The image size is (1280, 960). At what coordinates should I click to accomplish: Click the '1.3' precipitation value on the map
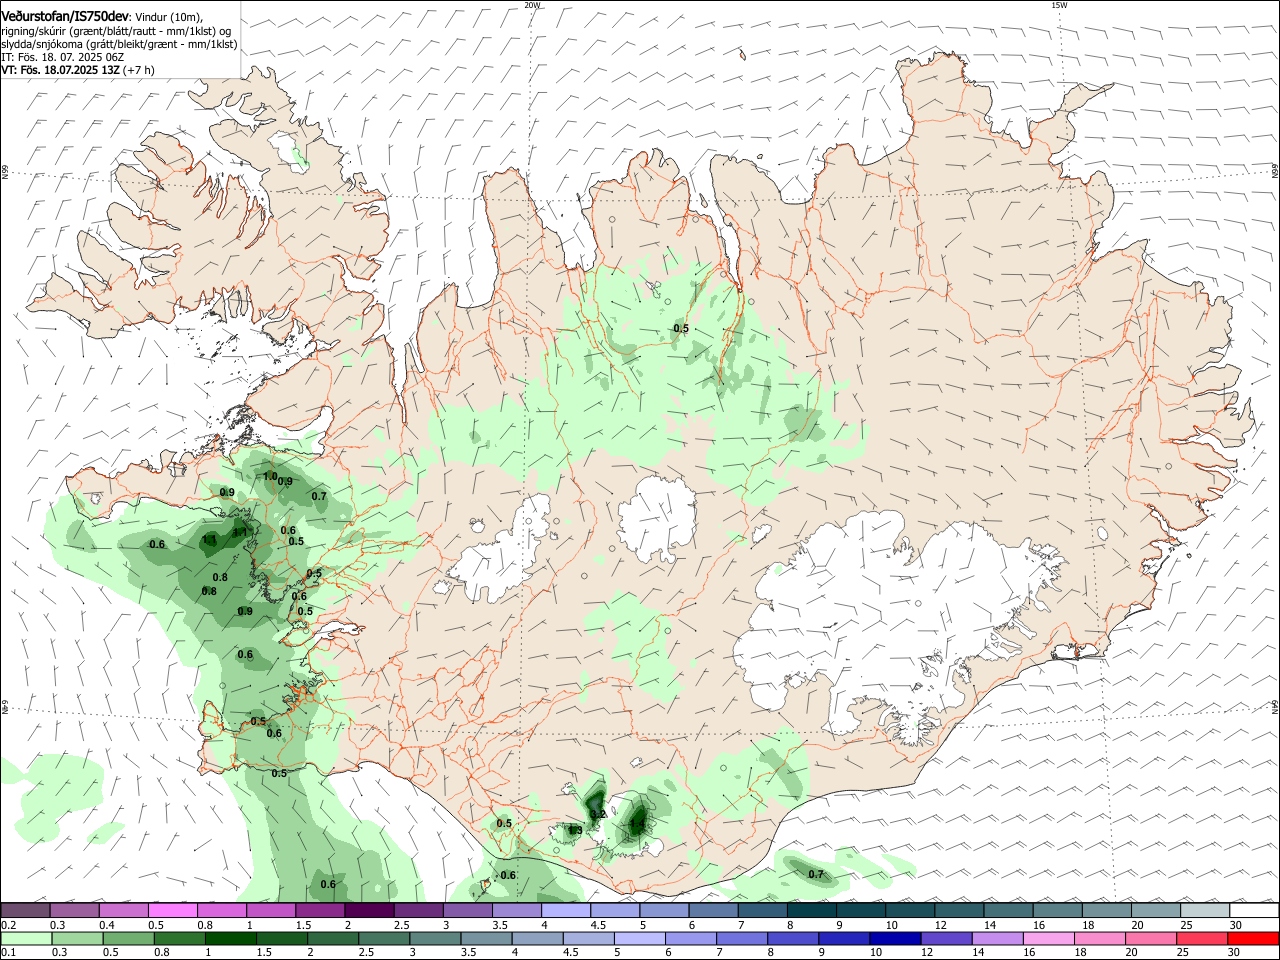(575, 830)
